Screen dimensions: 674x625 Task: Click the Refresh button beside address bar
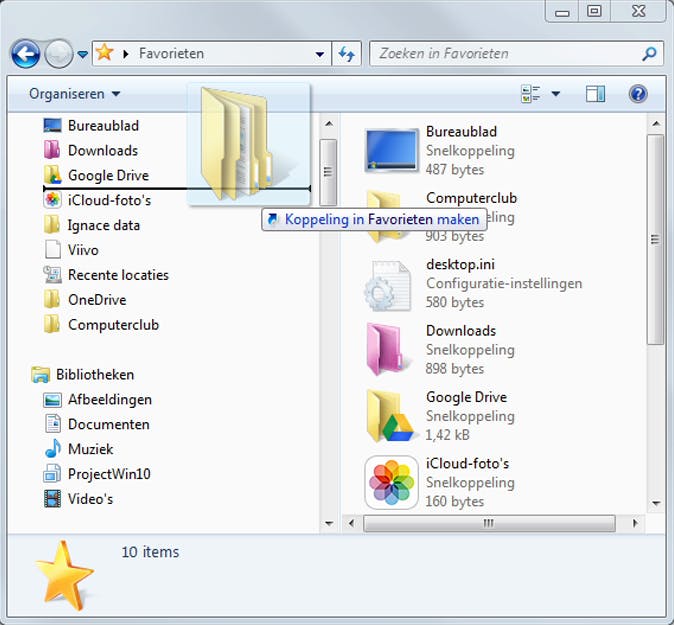[346, 54]
